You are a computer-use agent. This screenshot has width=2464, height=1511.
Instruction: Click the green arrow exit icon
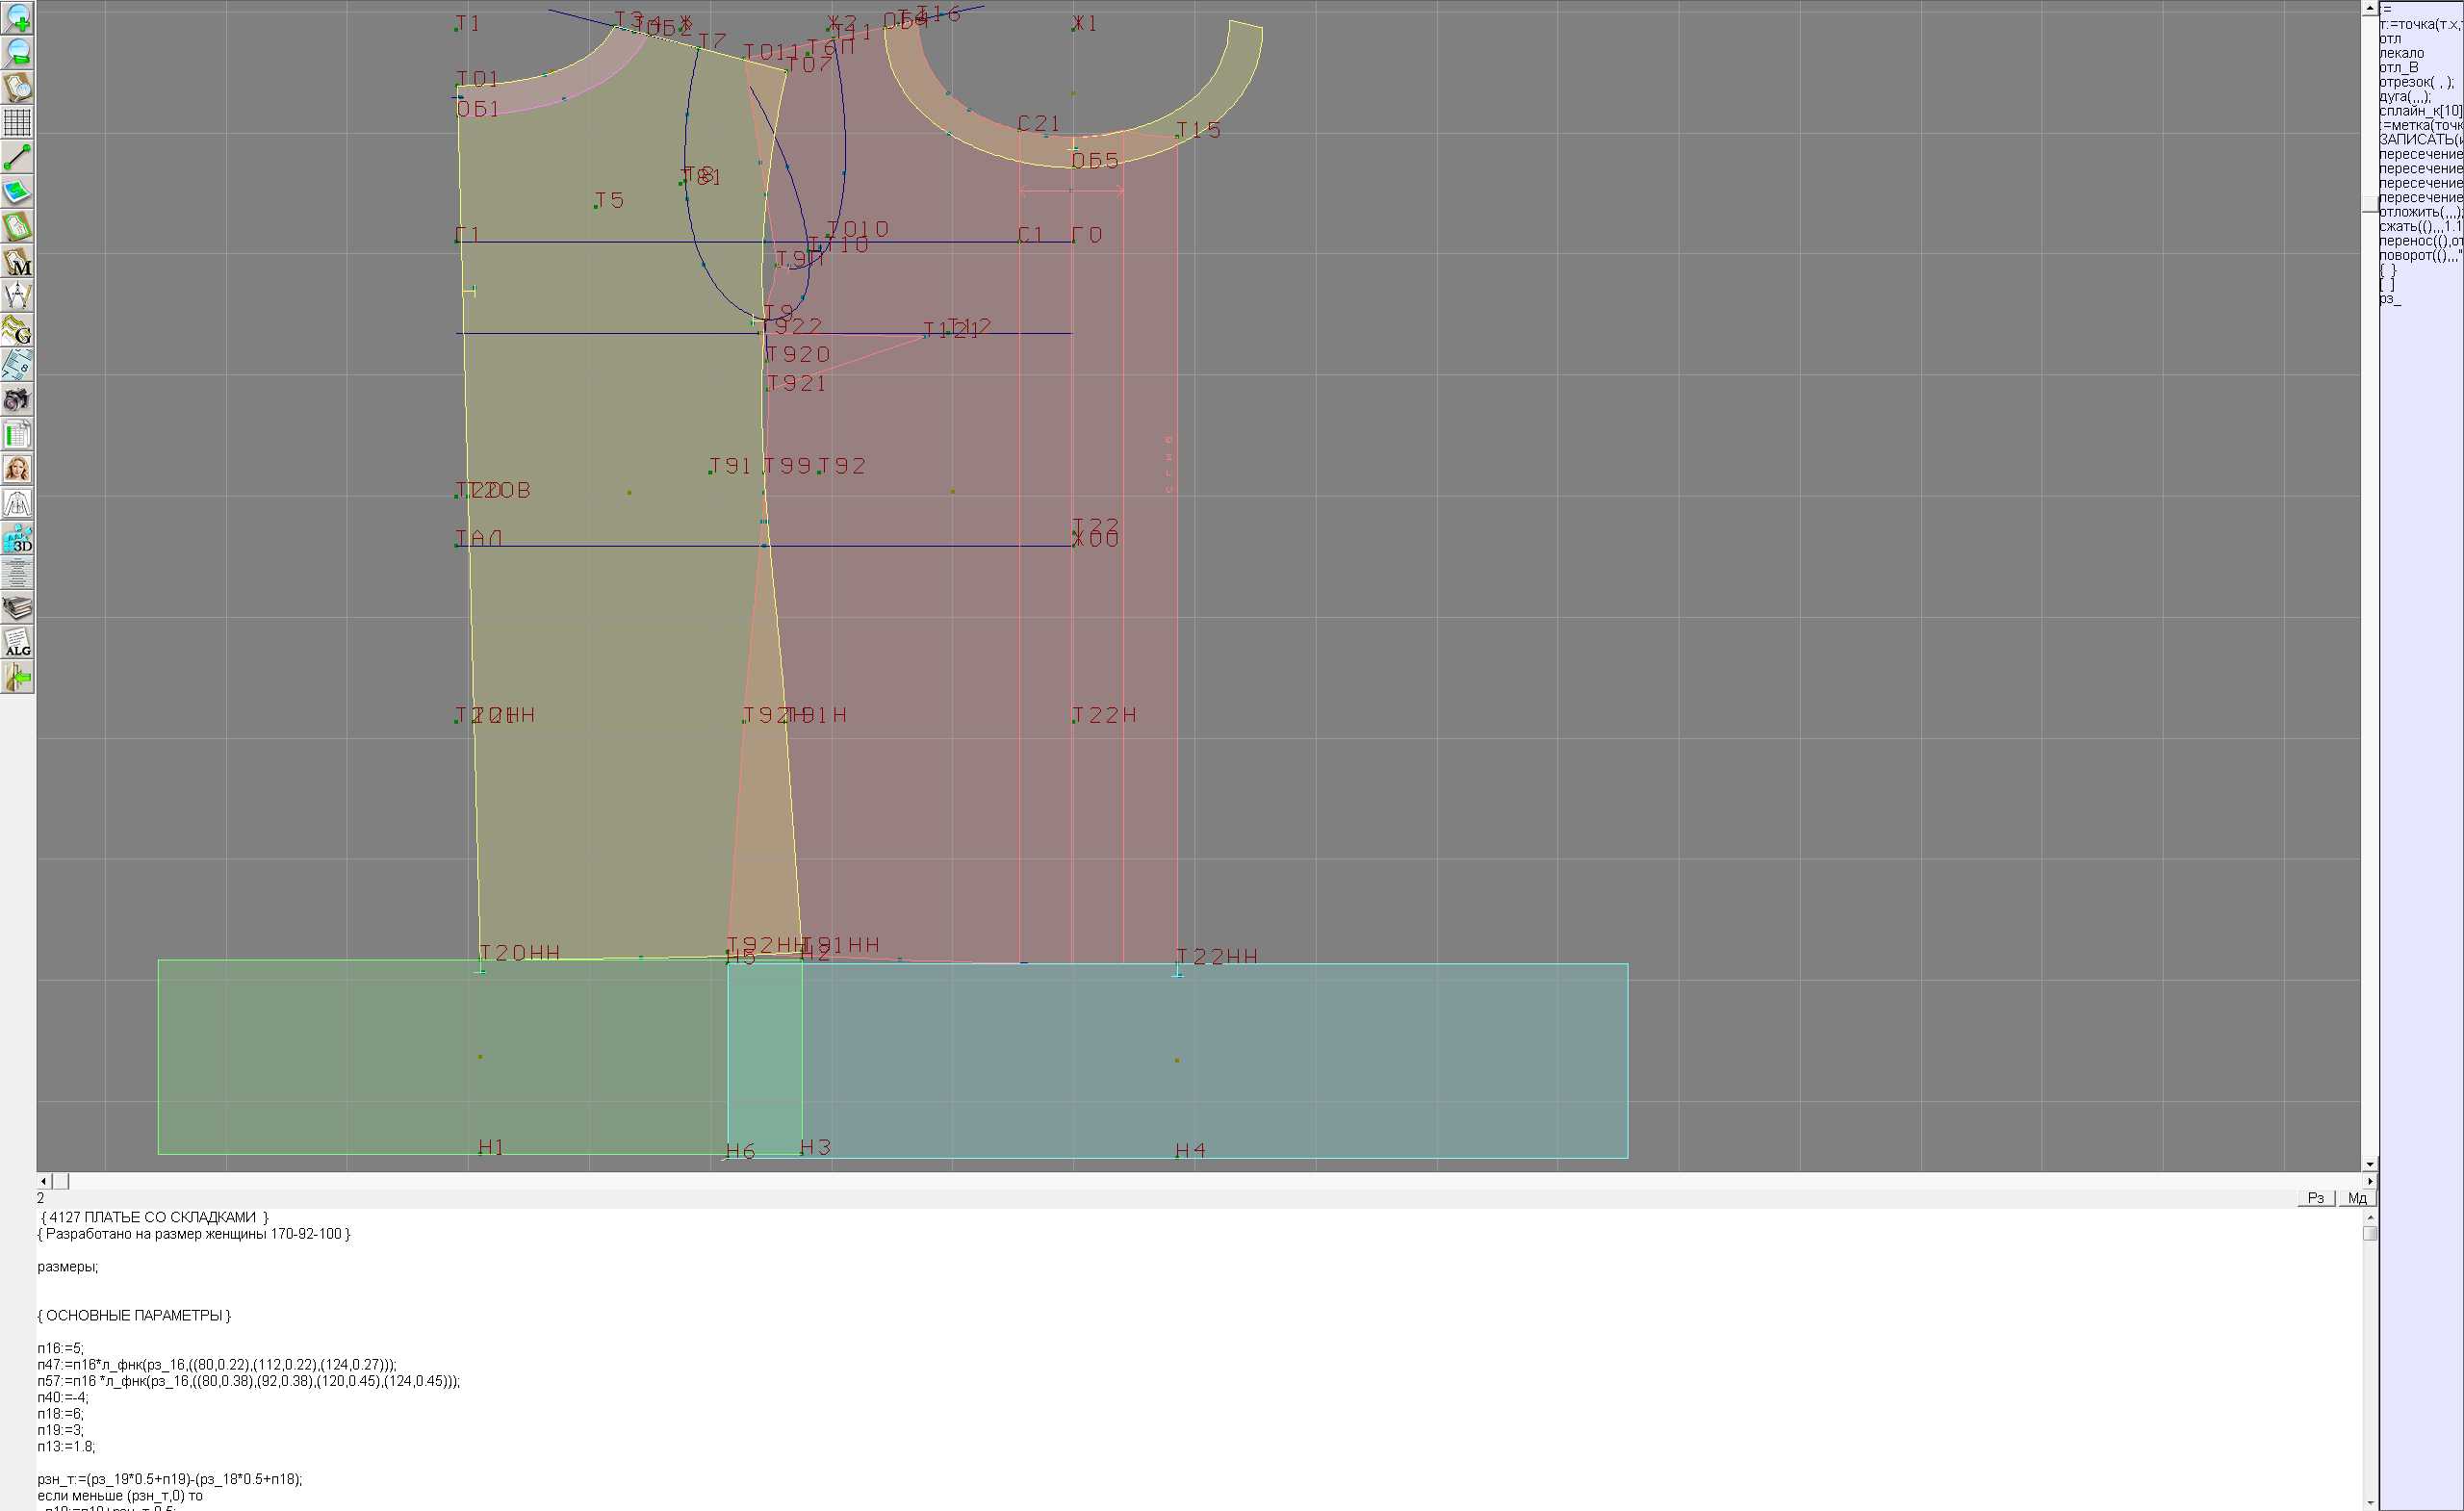click(17, 678)
